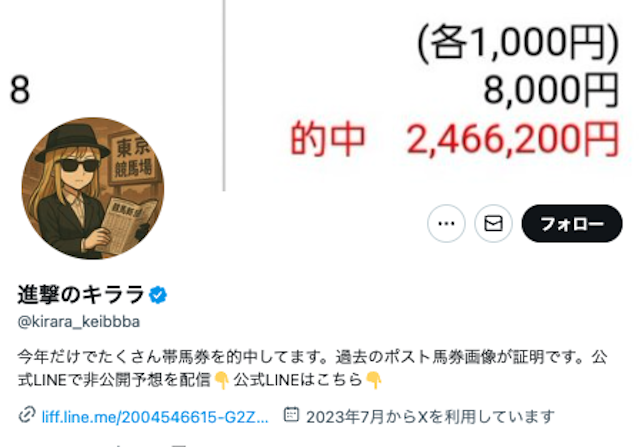Screen dimensions: 640x447
Task: Click the chain link icon beside URL
Action: tap(27, 416)
